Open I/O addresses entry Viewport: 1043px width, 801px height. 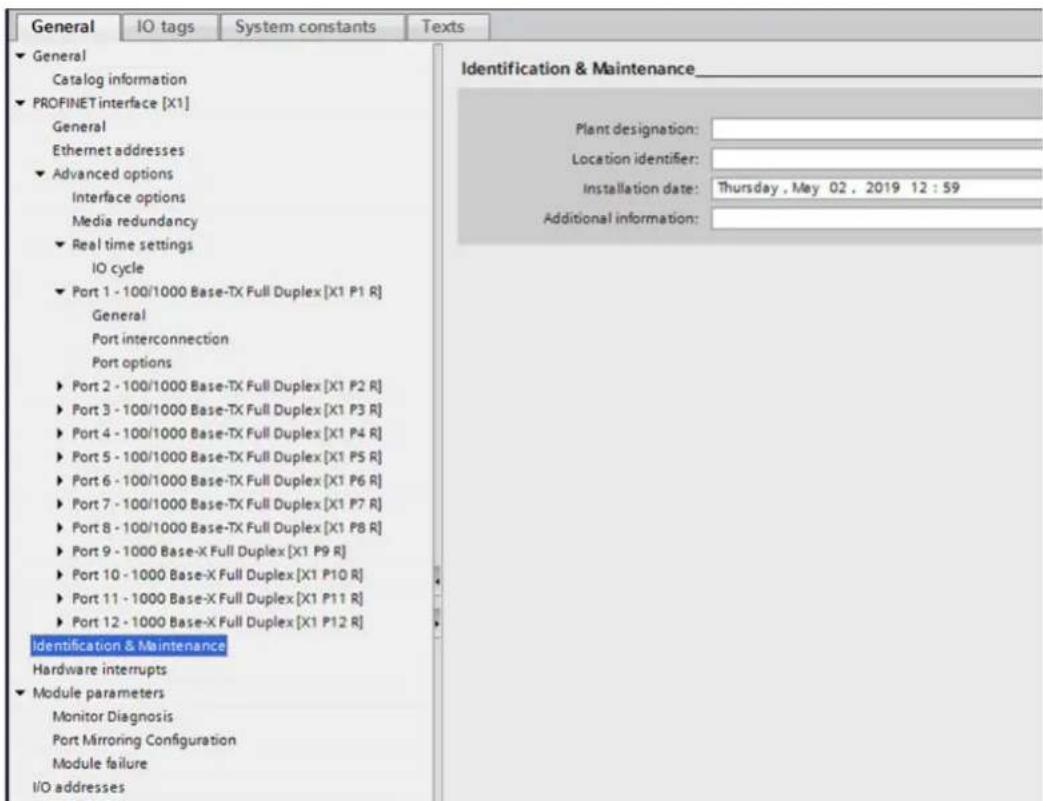pos(78,788)
